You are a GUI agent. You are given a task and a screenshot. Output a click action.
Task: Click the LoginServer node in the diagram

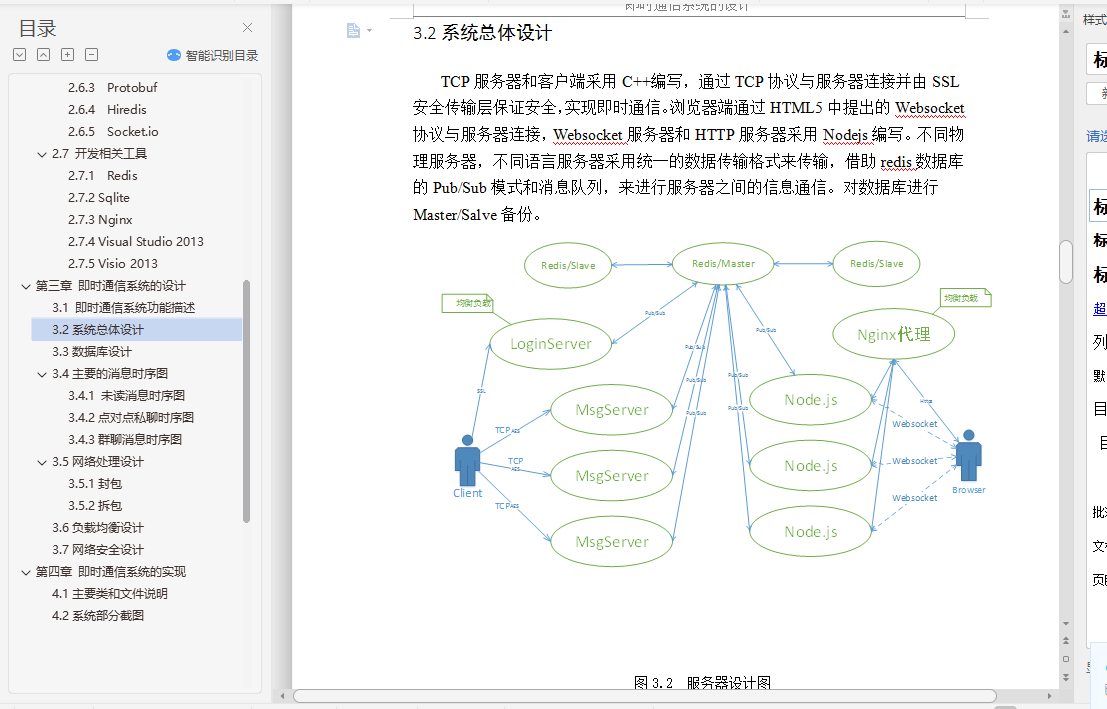point(551,344)
